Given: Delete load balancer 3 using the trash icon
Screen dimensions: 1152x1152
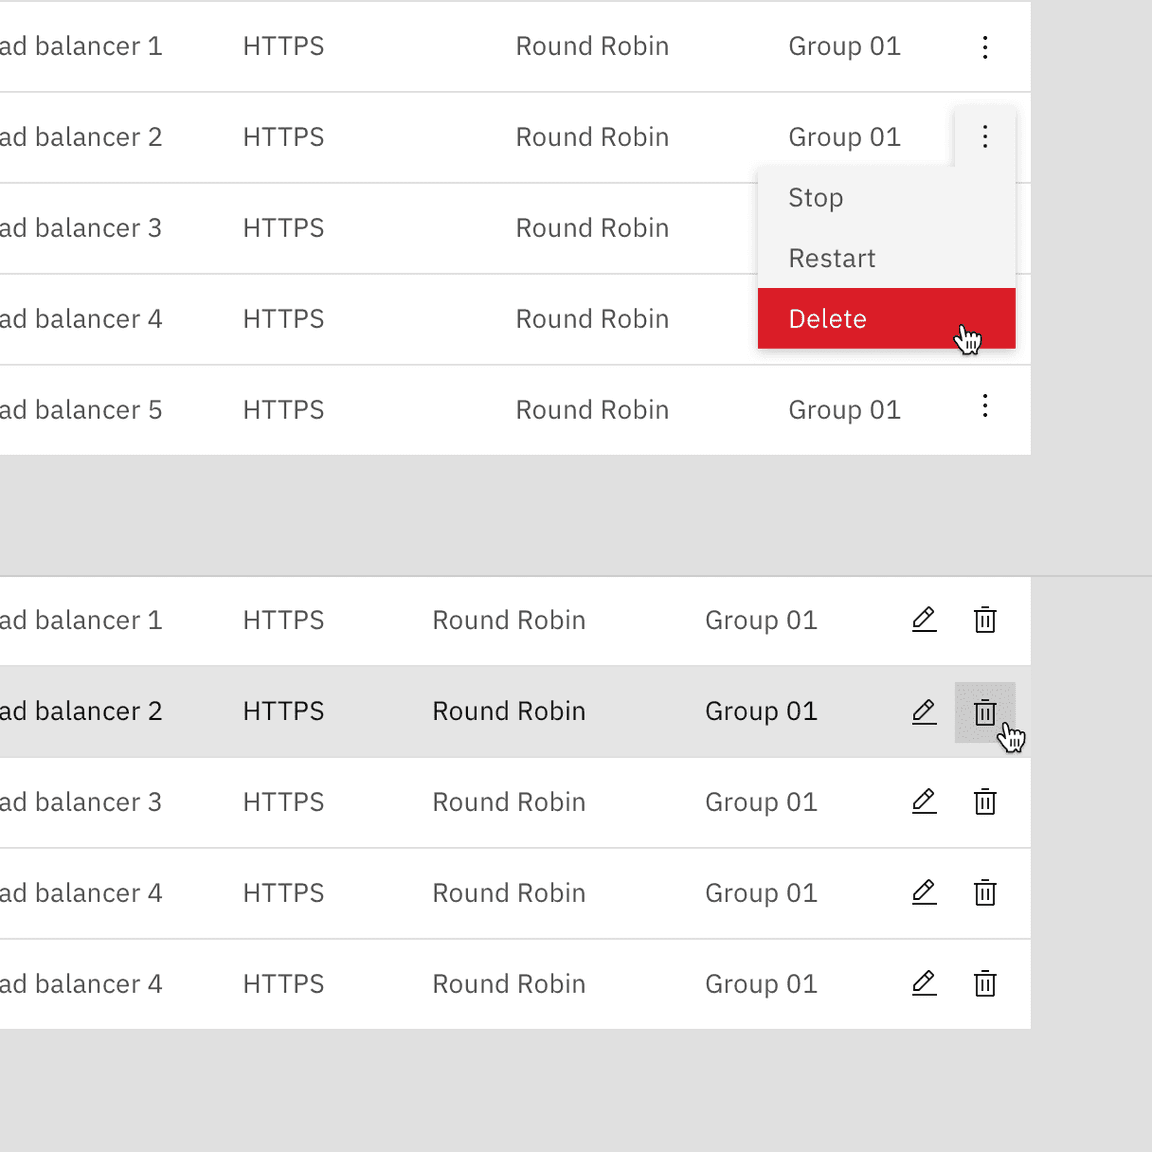Looking at the screenshot, I should pyautogui.click(x=985, y=801).
